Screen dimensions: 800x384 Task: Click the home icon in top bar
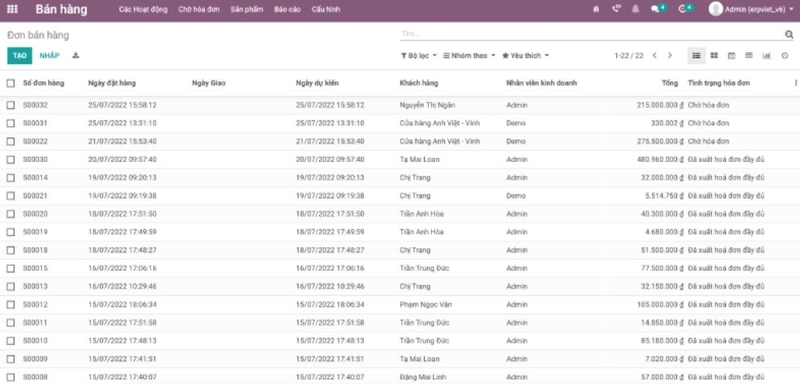click(x=596, y=9)
